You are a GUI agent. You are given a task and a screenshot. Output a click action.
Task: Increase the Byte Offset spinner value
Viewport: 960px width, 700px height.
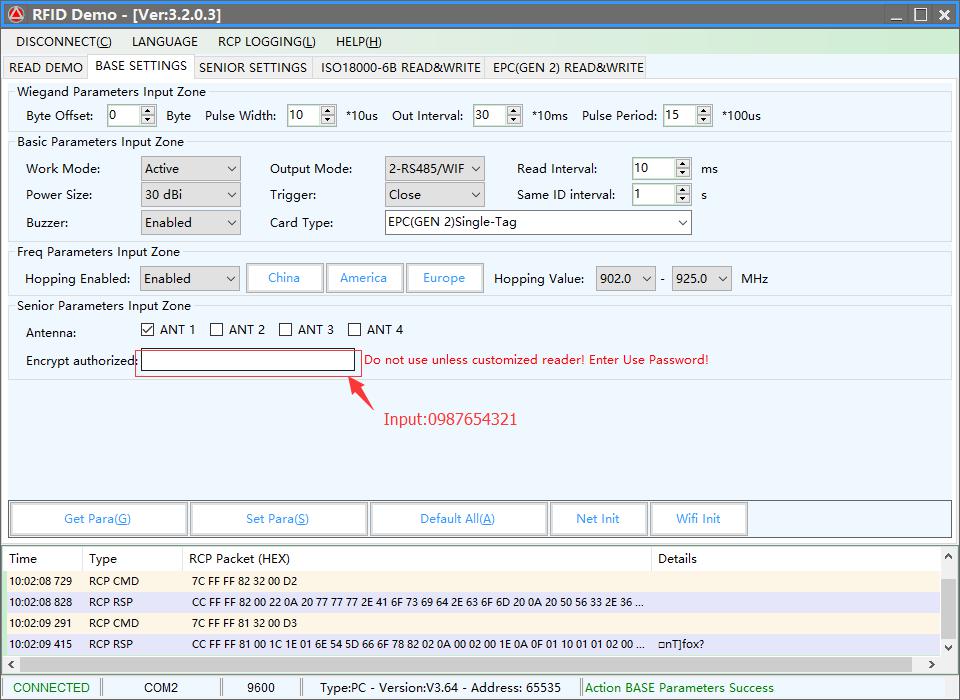(x=148, y=111)
